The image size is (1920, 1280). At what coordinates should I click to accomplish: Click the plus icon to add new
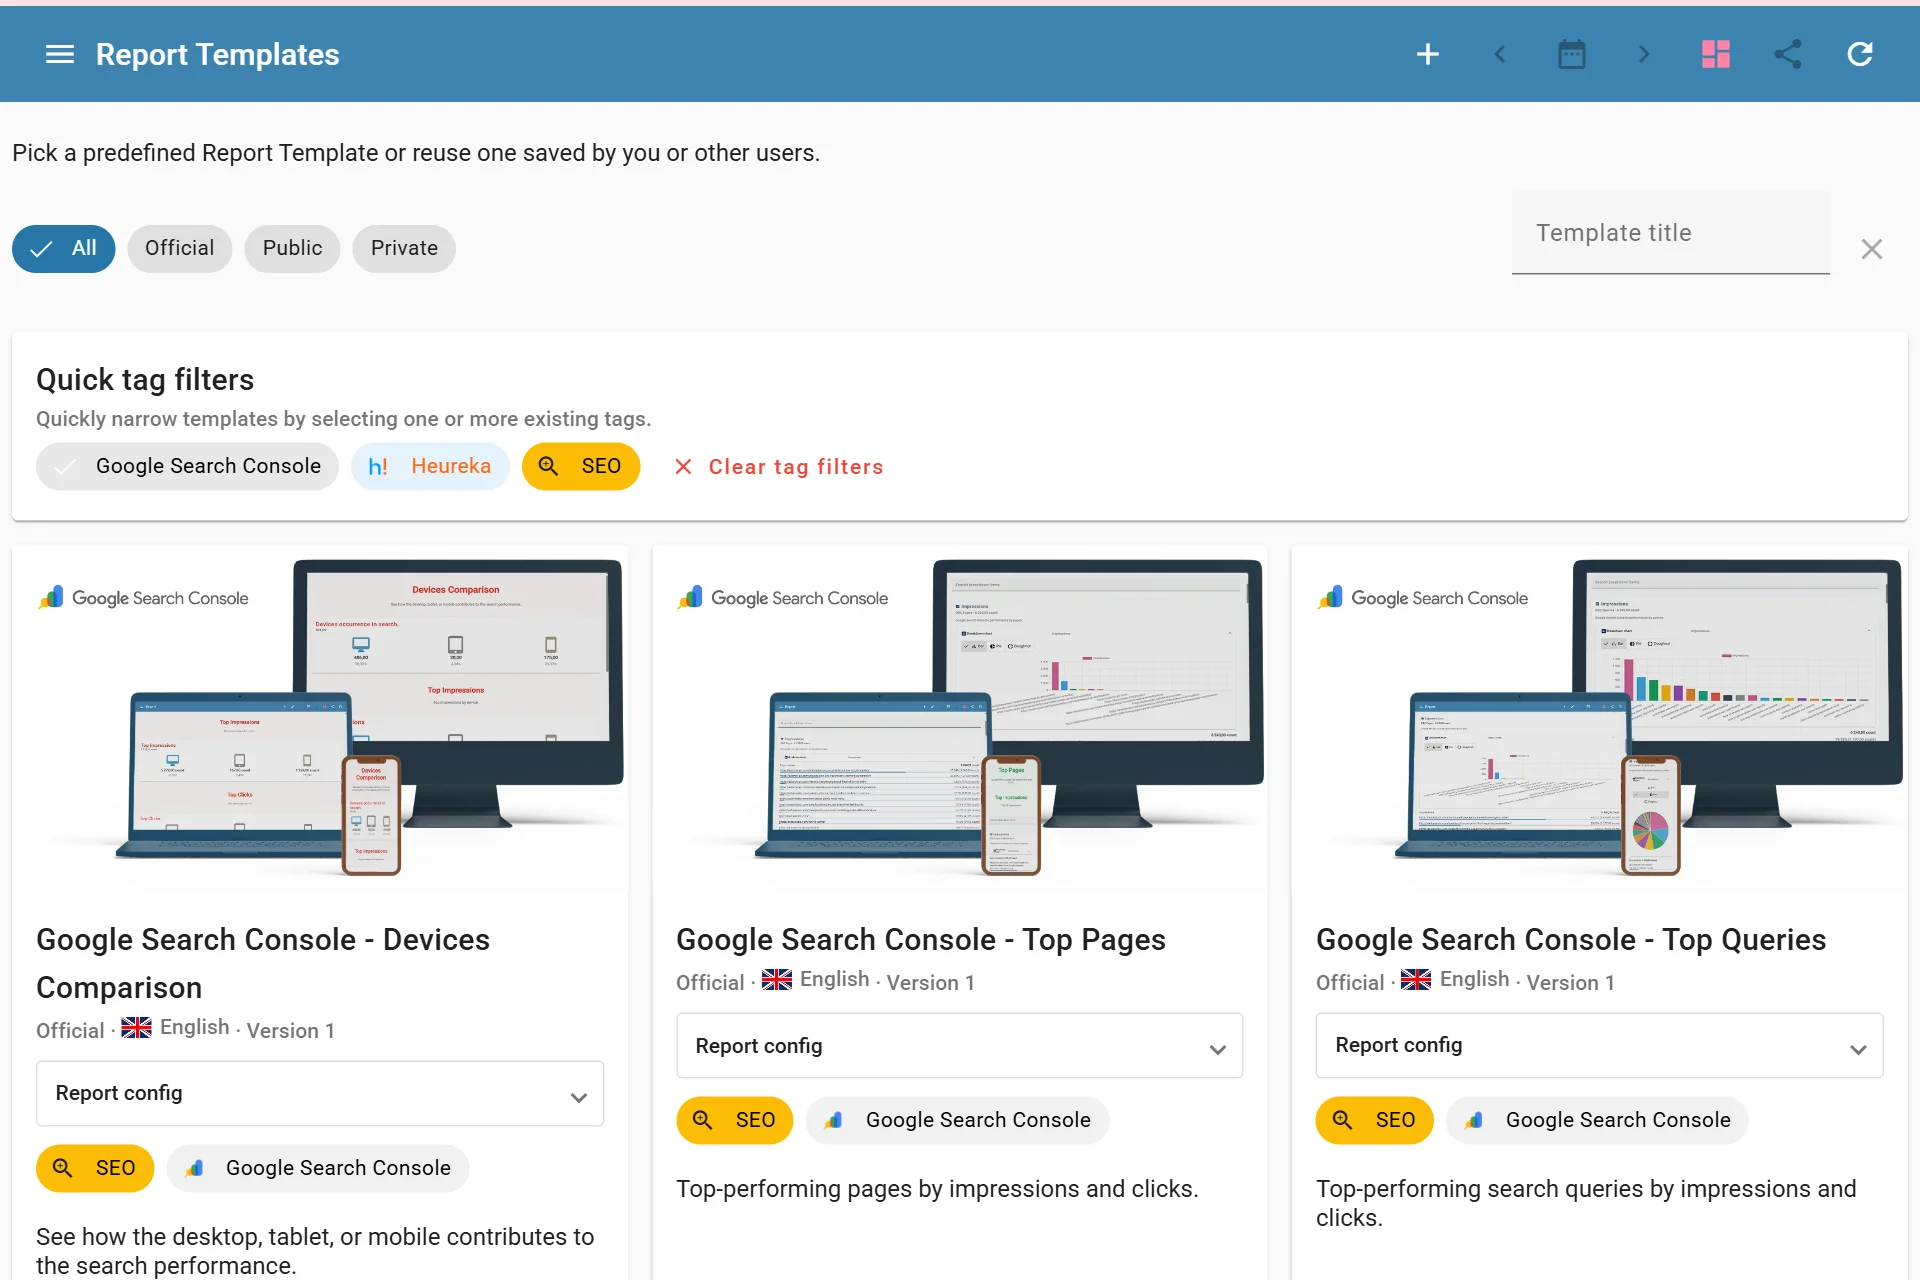coord(1428,54)
